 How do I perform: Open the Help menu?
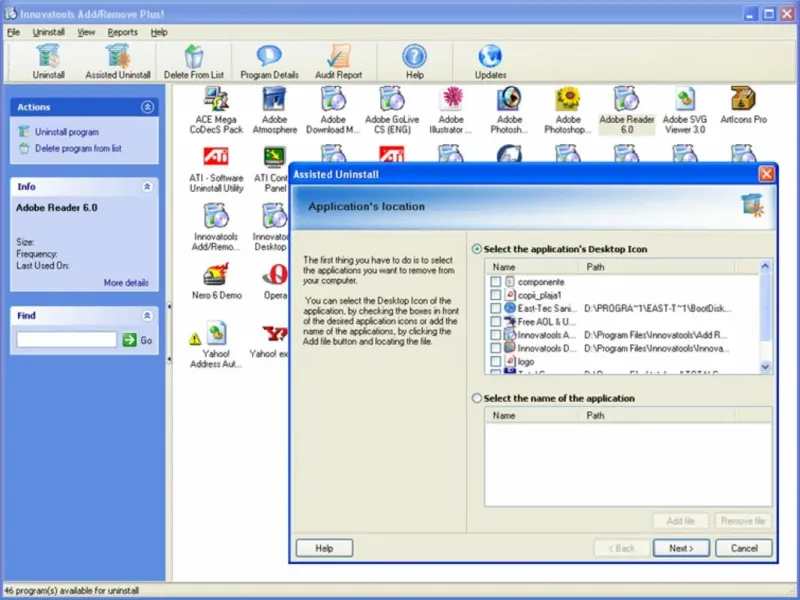click(x=159, y=32)
